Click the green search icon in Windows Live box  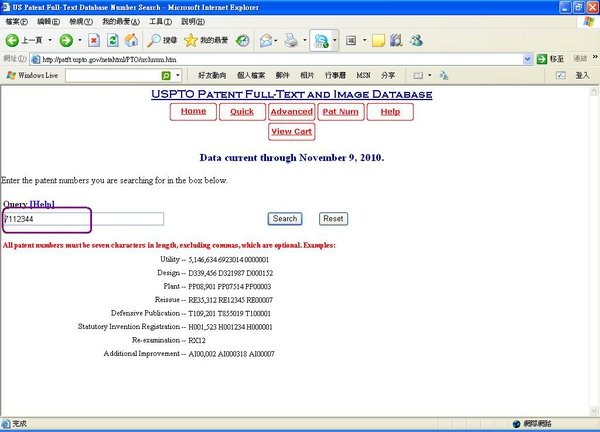[x=166, y=75]
